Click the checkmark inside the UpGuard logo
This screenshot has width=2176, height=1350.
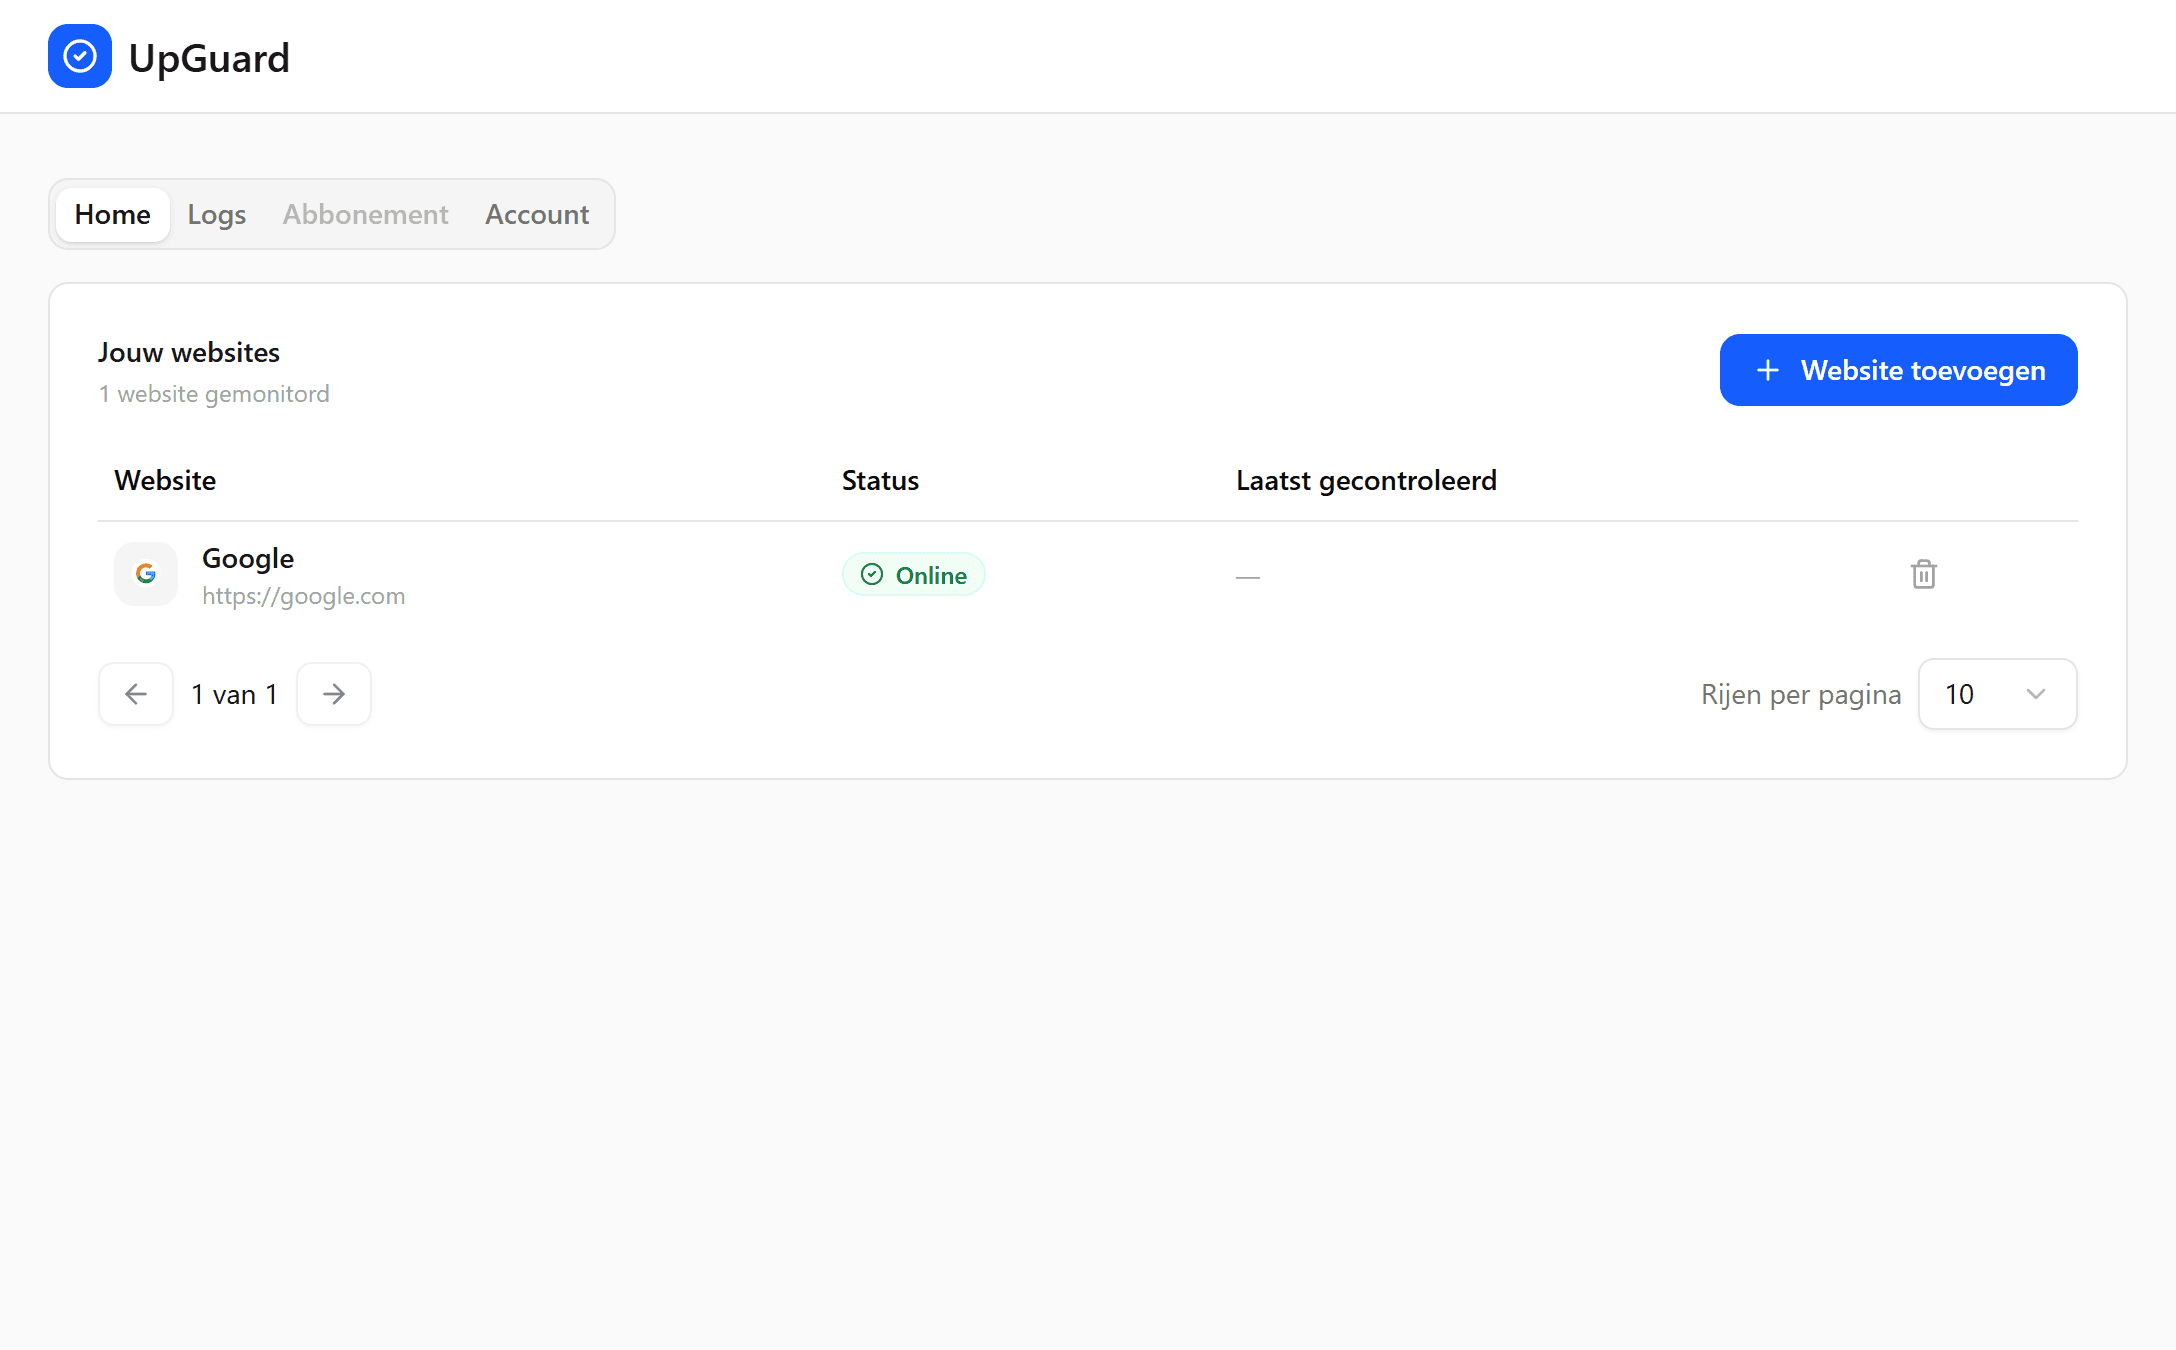point(80,56)
